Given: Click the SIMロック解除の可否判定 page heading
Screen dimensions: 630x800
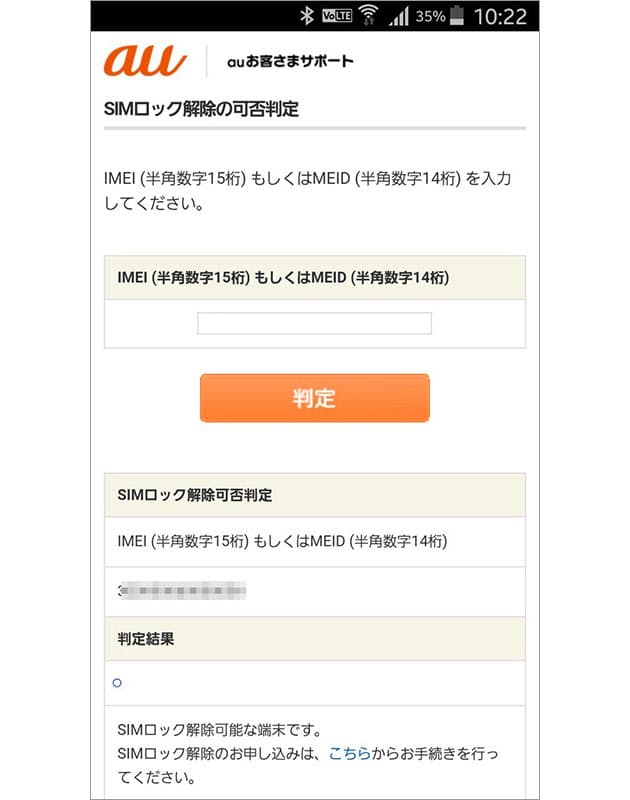Looking at the screenshot, I should [201, 110].
